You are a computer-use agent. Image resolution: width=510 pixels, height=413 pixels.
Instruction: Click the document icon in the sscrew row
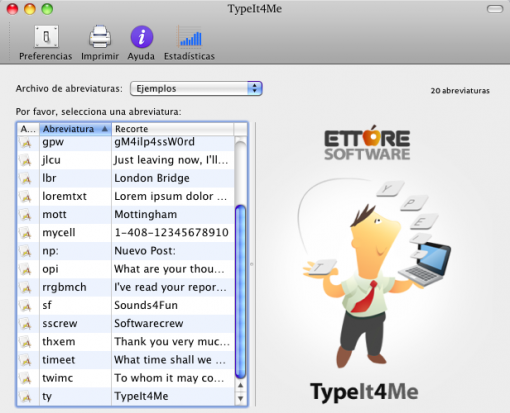[x=26, y=324]
